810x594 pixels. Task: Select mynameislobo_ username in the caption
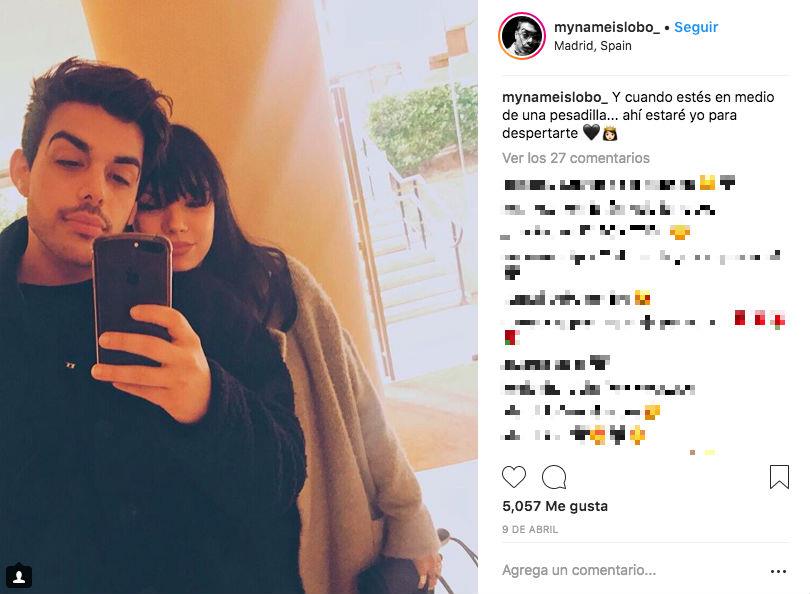coord(555,97)
